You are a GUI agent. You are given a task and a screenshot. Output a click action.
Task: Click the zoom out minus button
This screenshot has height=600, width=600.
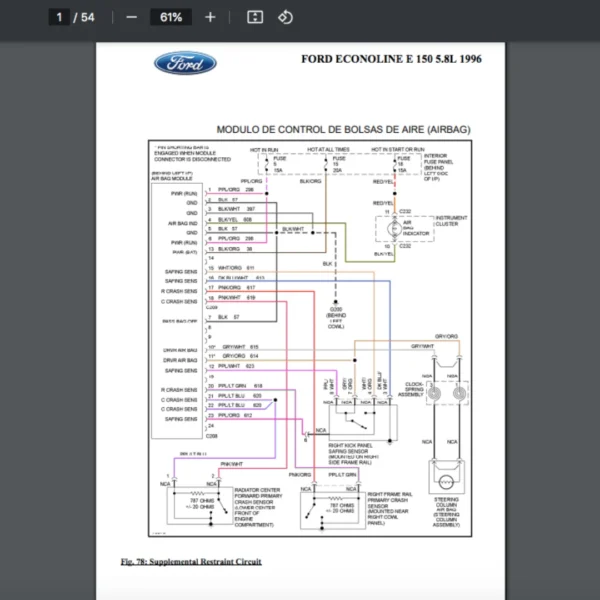(132, 17)
